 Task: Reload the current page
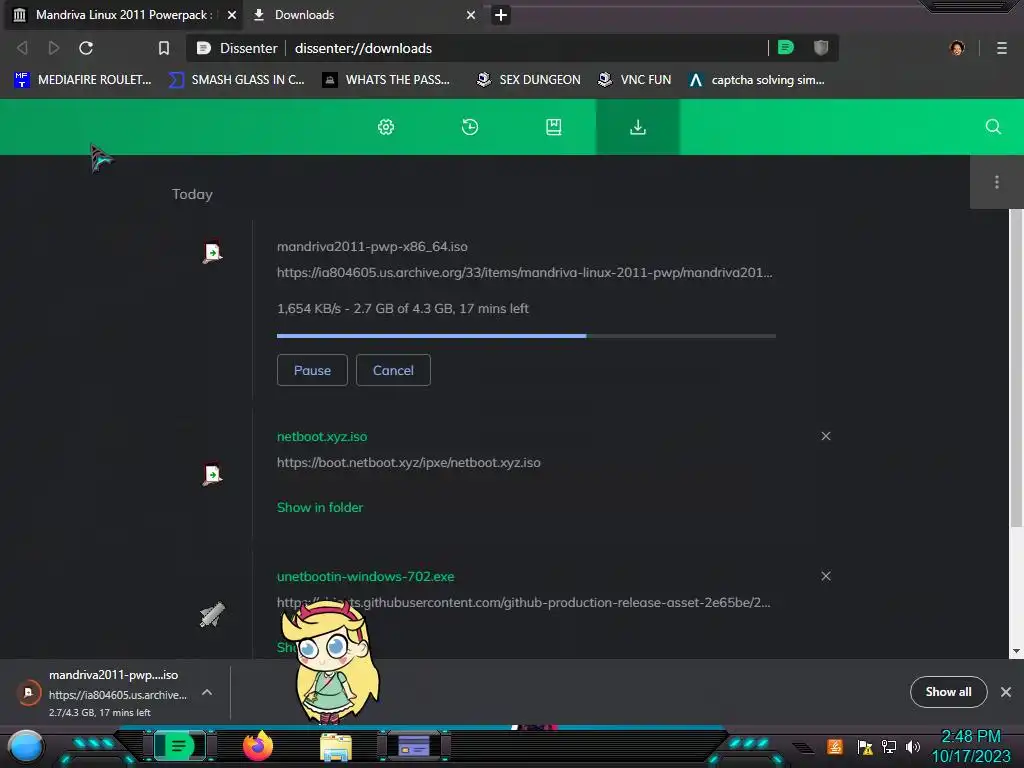pyautogui.click(x=86, y=48)
